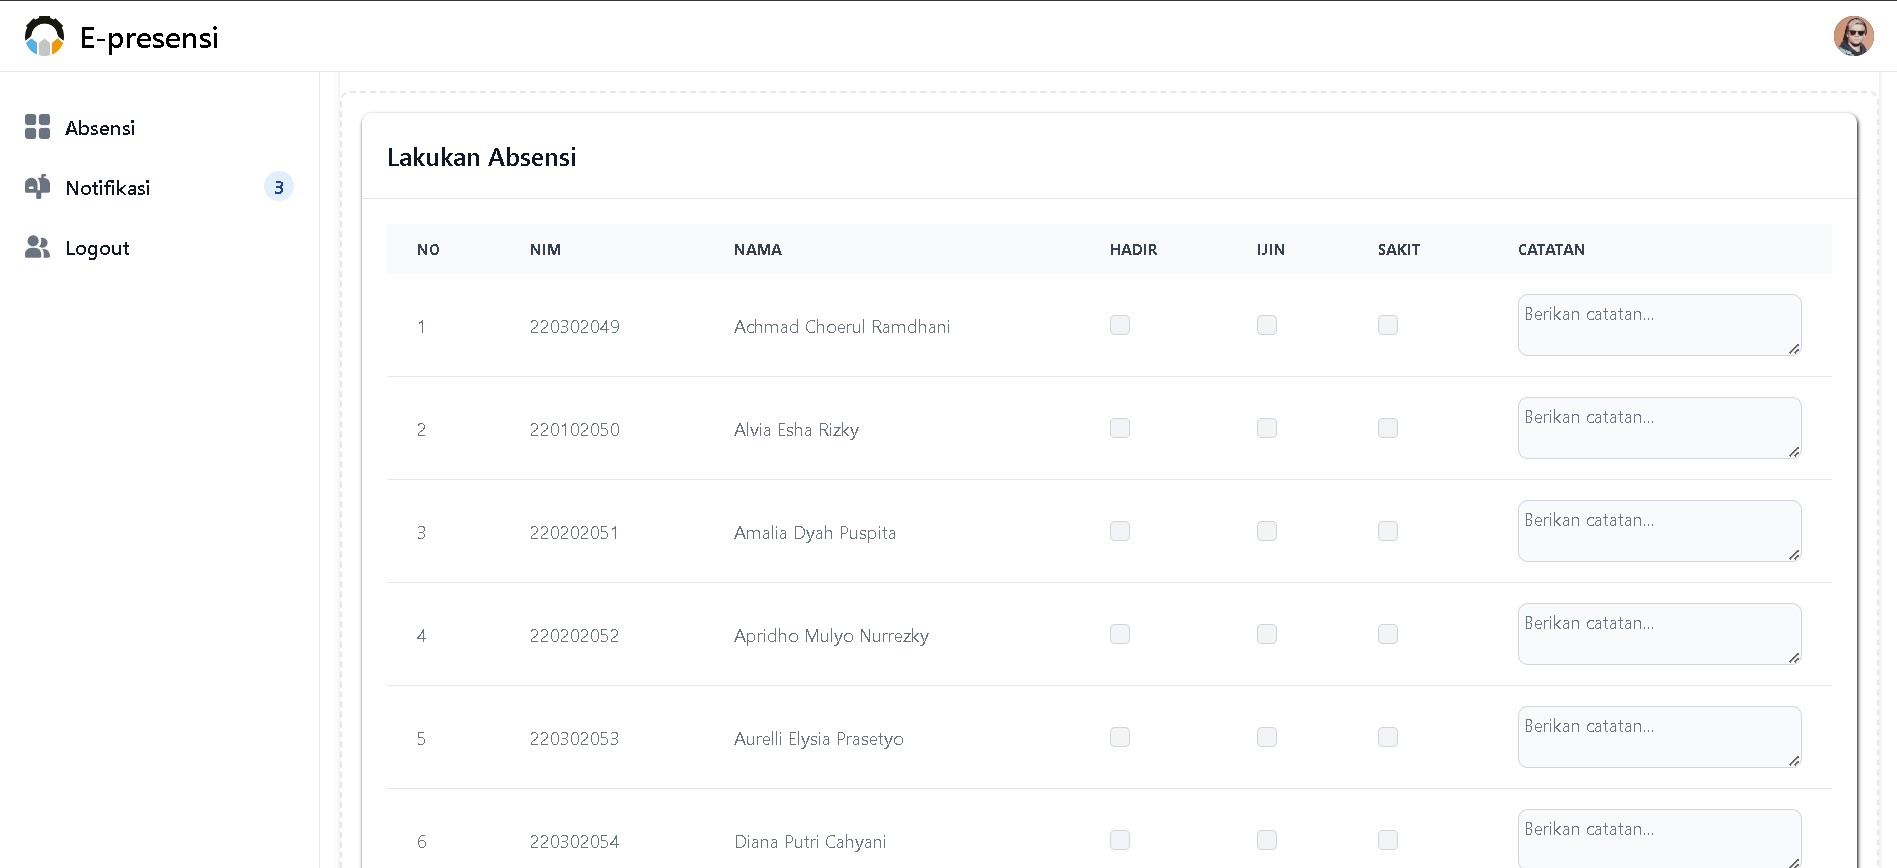Click the notification count badge 3
1897x868 pixels.
278,187
